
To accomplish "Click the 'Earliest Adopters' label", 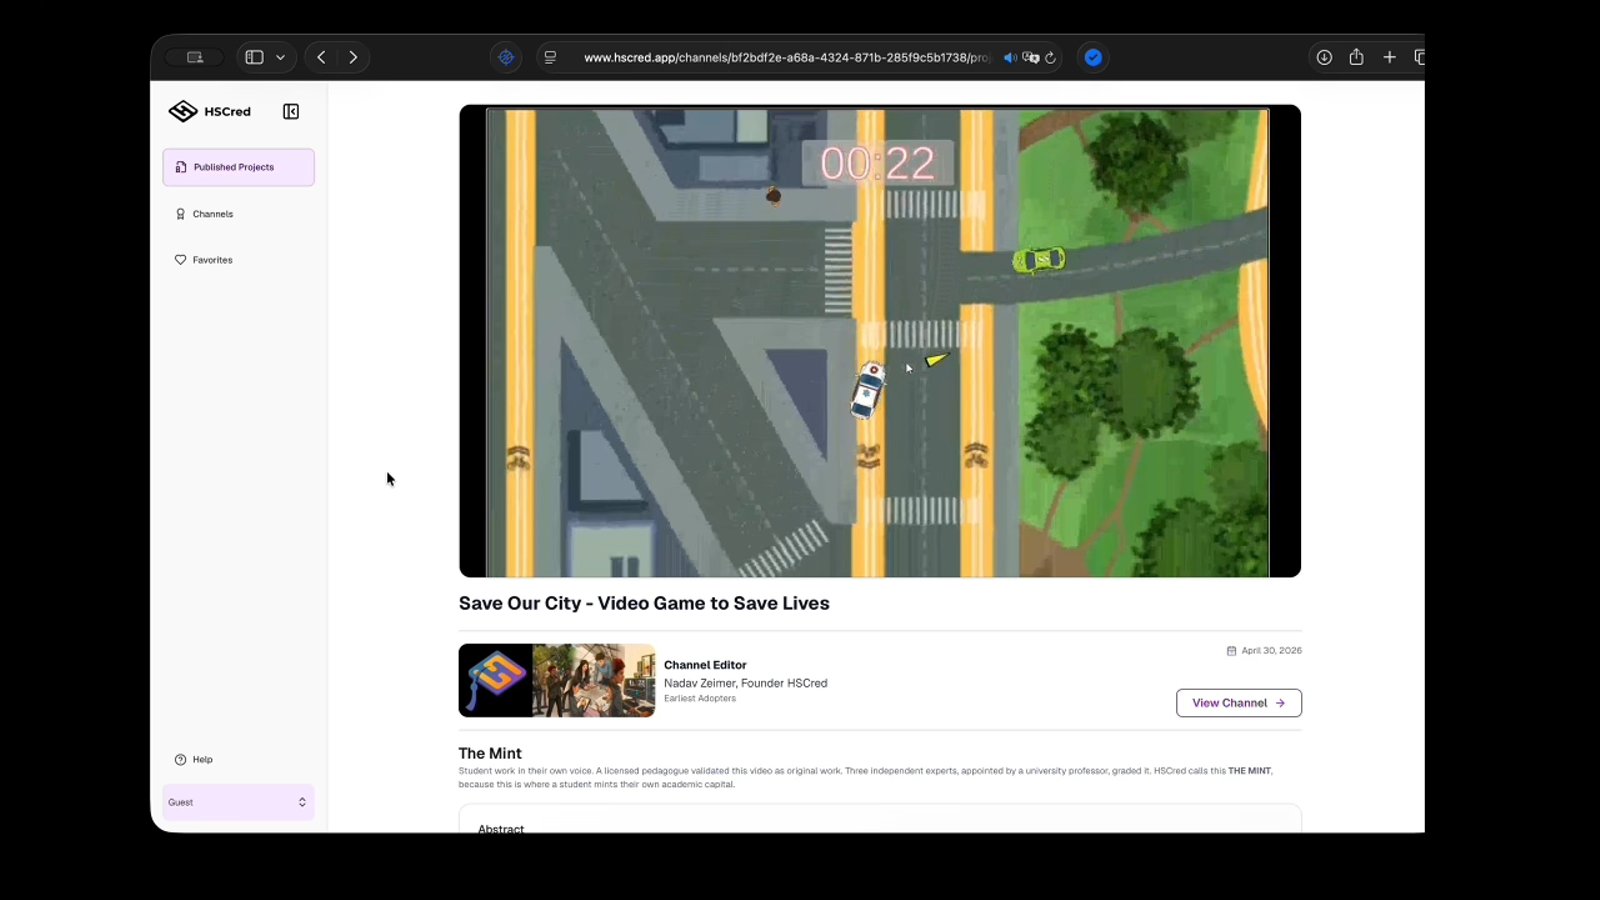I will (x=700, y=698).
